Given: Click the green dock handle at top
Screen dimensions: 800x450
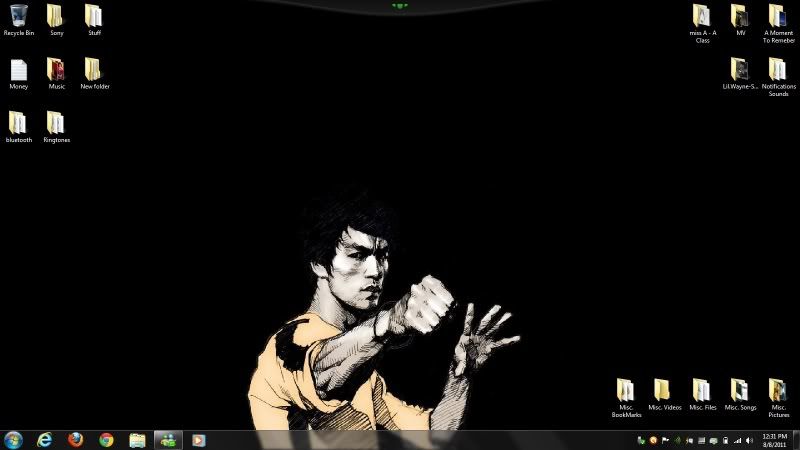Looking at the screenshot, I should coord(399,6).
